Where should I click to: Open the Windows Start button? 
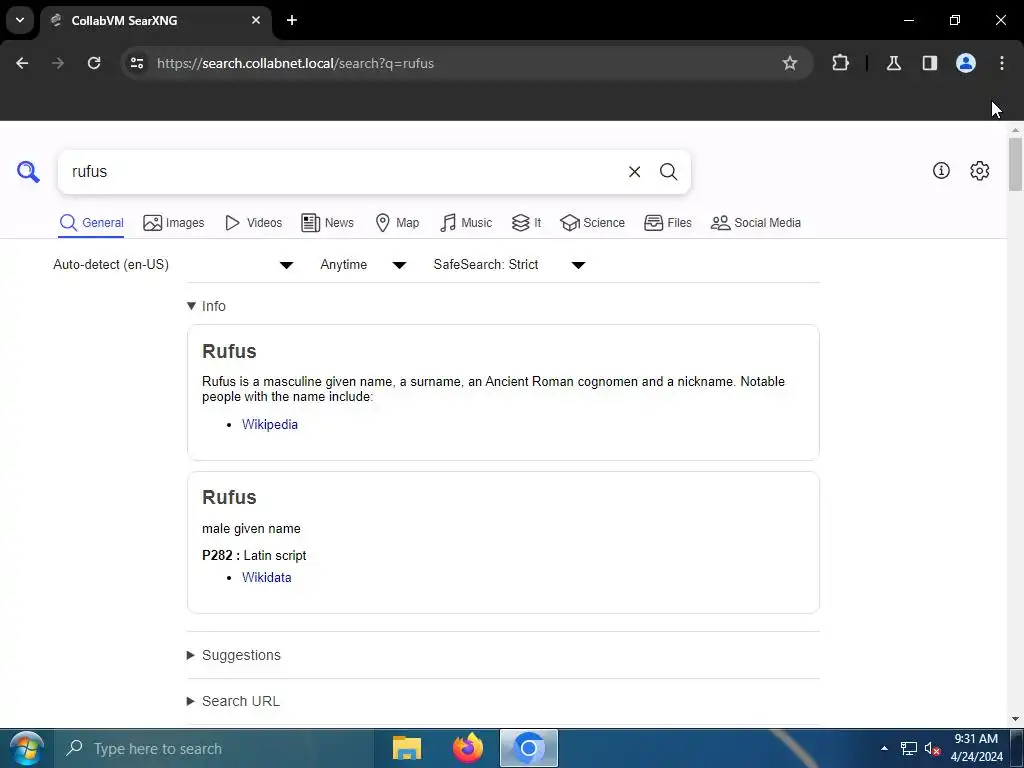pyautogui.click(x=26, y=748)
